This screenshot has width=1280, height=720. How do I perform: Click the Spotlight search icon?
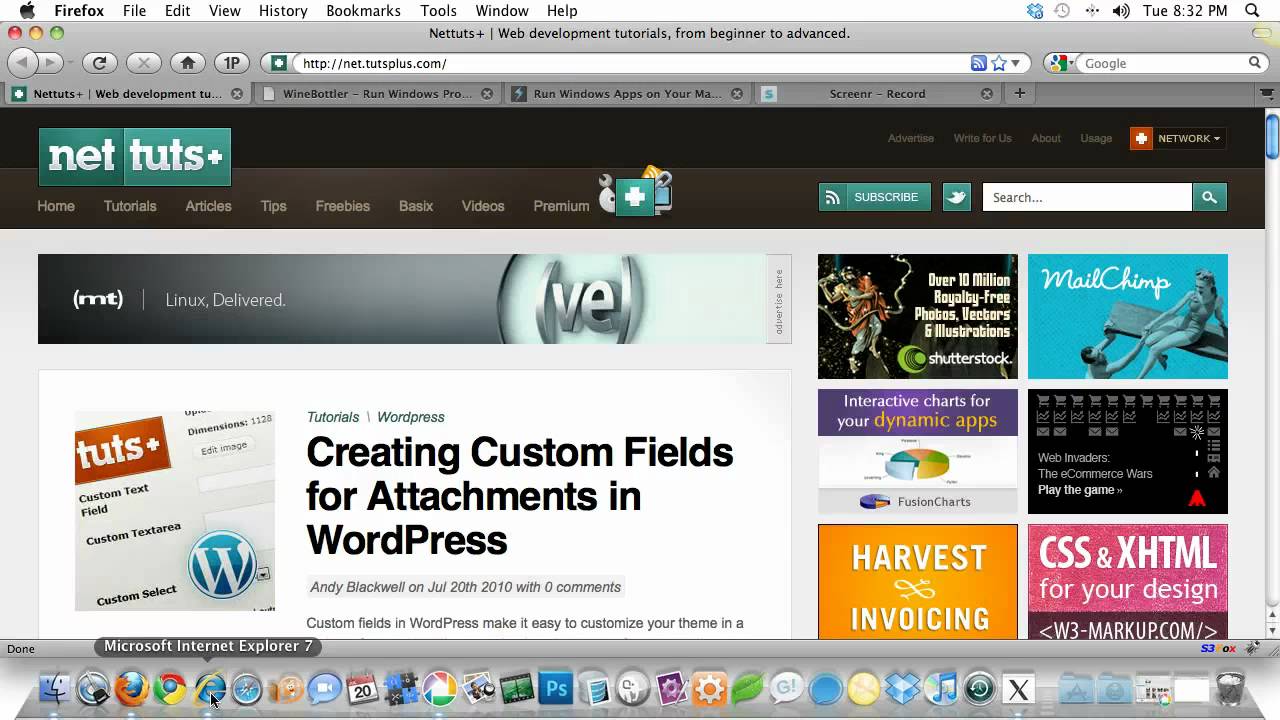point(1252,11)
